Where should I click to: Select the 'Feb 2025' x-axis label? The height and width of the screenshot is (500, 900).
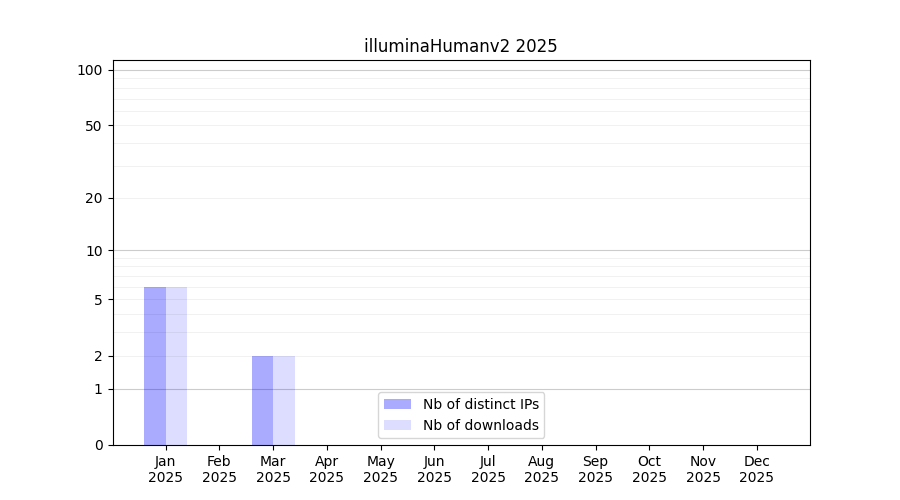[219, 469]
